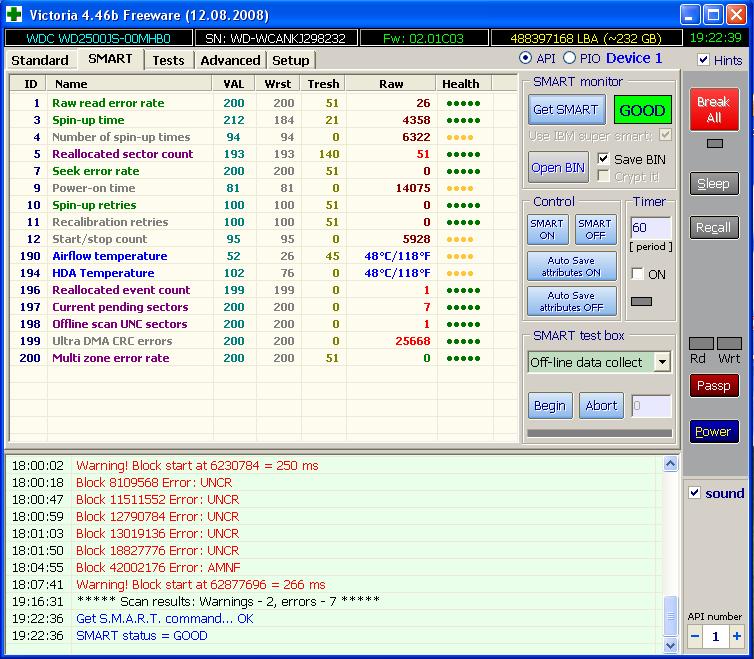The width and height of the screenshot is (754, 659).
Task: Decrease API number with minus button
Action: tap(694, 636)
